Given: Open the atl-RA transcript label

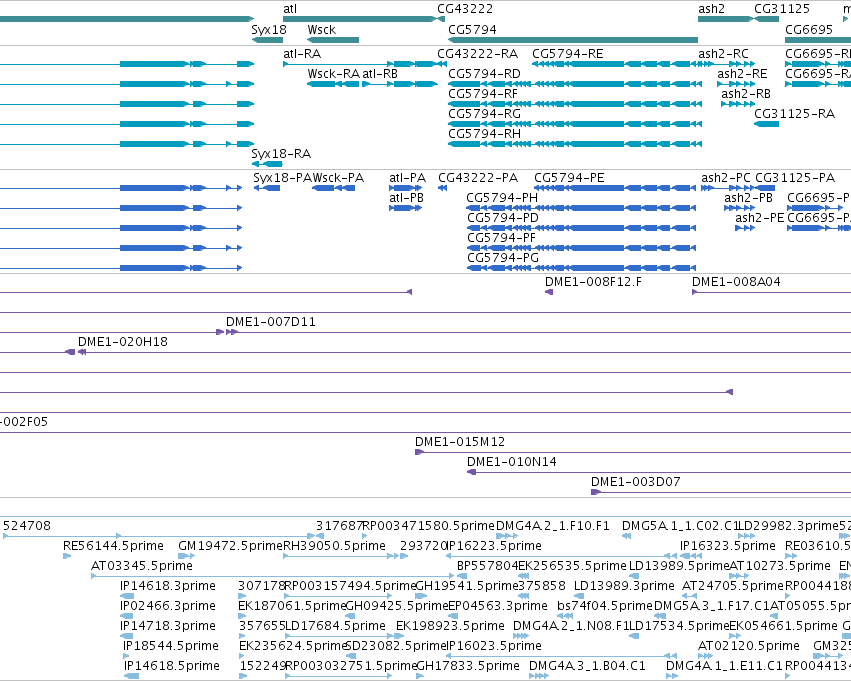Looking at the screenshot, I should point(302,54).
